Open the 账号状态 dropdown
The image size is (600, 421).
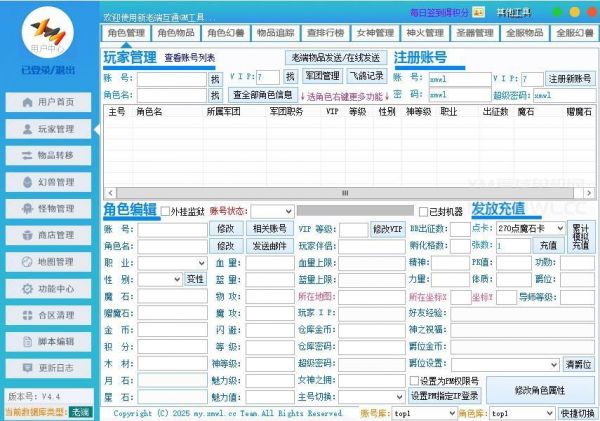tap(272, 211)
